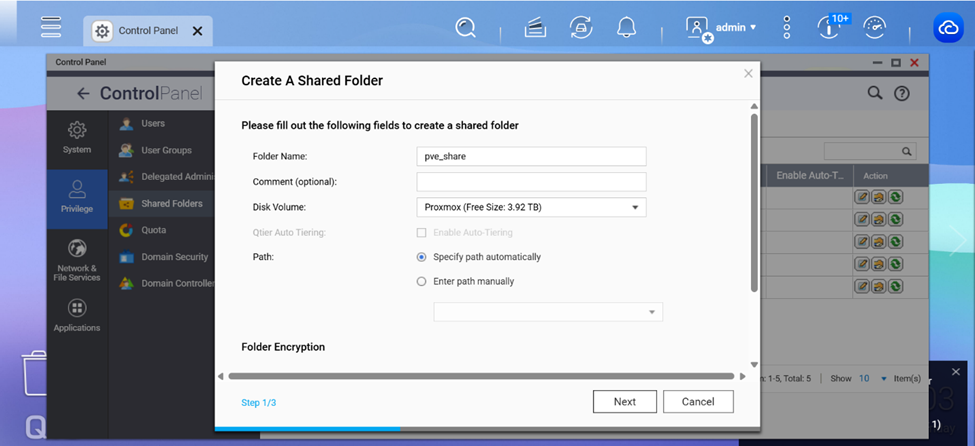
Task: Go back with Control Panel arrow
Action: (83, 94)
